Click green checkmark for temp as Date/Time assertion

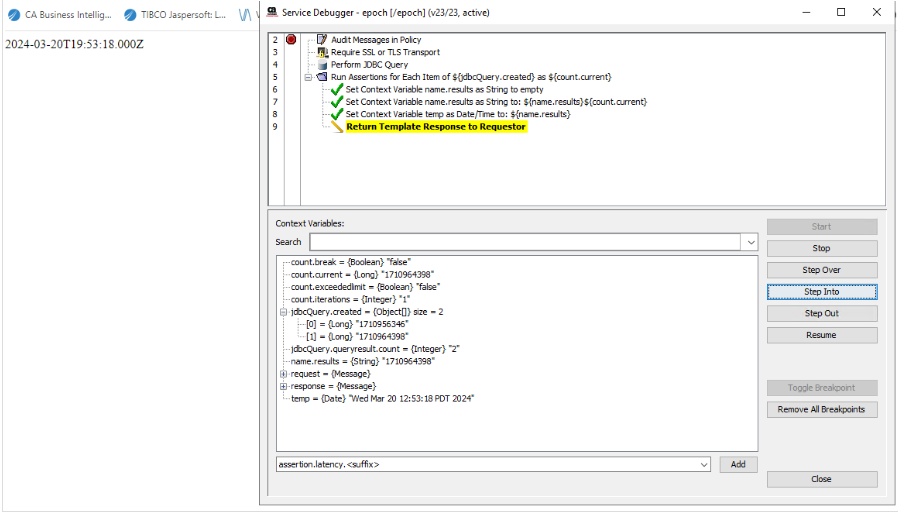click(x=337, y=114)
